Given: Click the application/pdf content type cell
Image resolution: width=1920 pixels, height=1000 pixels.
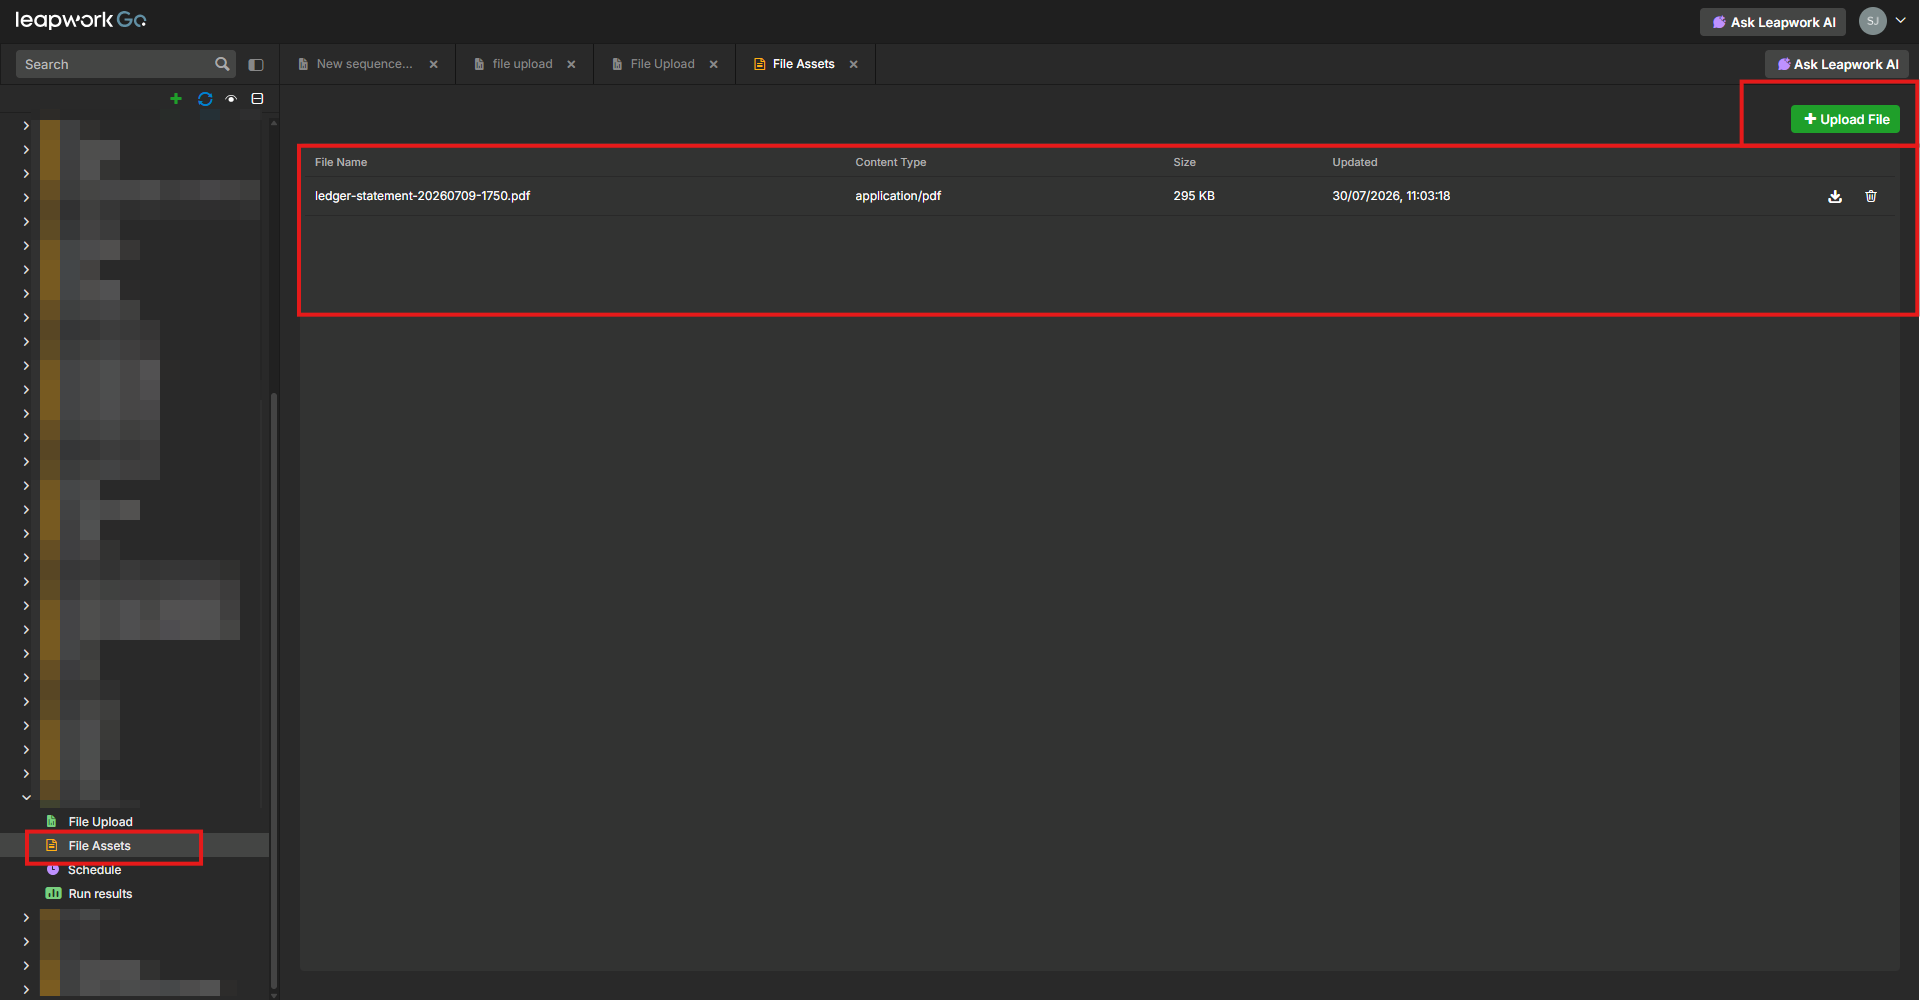Looking at the screenshot, I should tap(898, 196).
